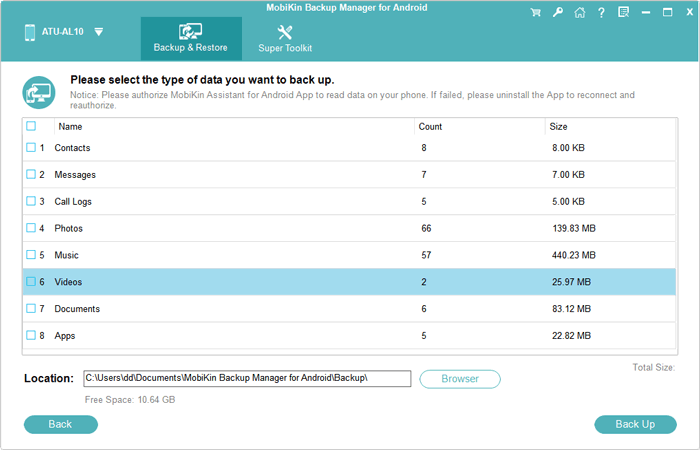
Task: Sort list by Count column header
Action: click(x=430, y=127)
